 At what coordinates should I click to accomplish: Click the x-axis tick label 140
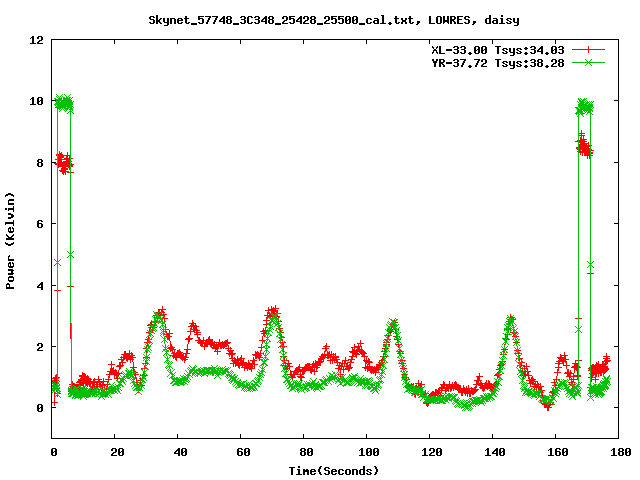click(495, 452)
